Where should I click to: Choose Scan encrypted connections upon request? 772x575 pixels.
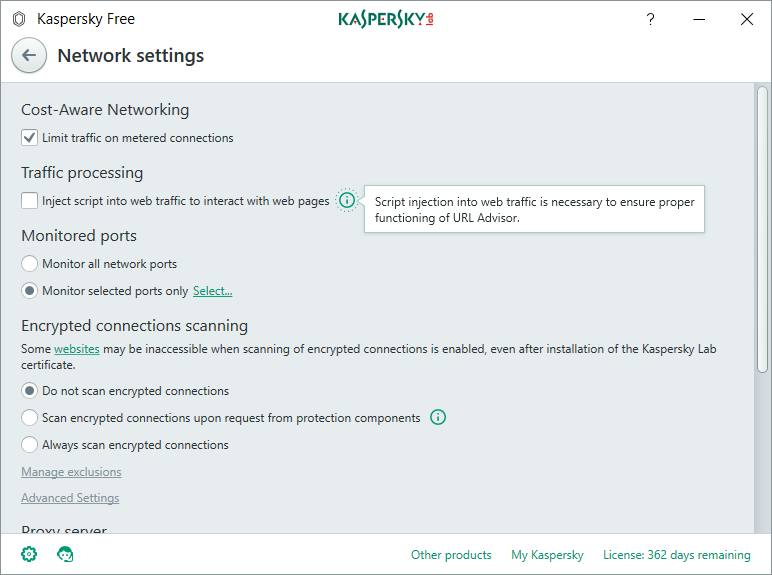[30, 418]
